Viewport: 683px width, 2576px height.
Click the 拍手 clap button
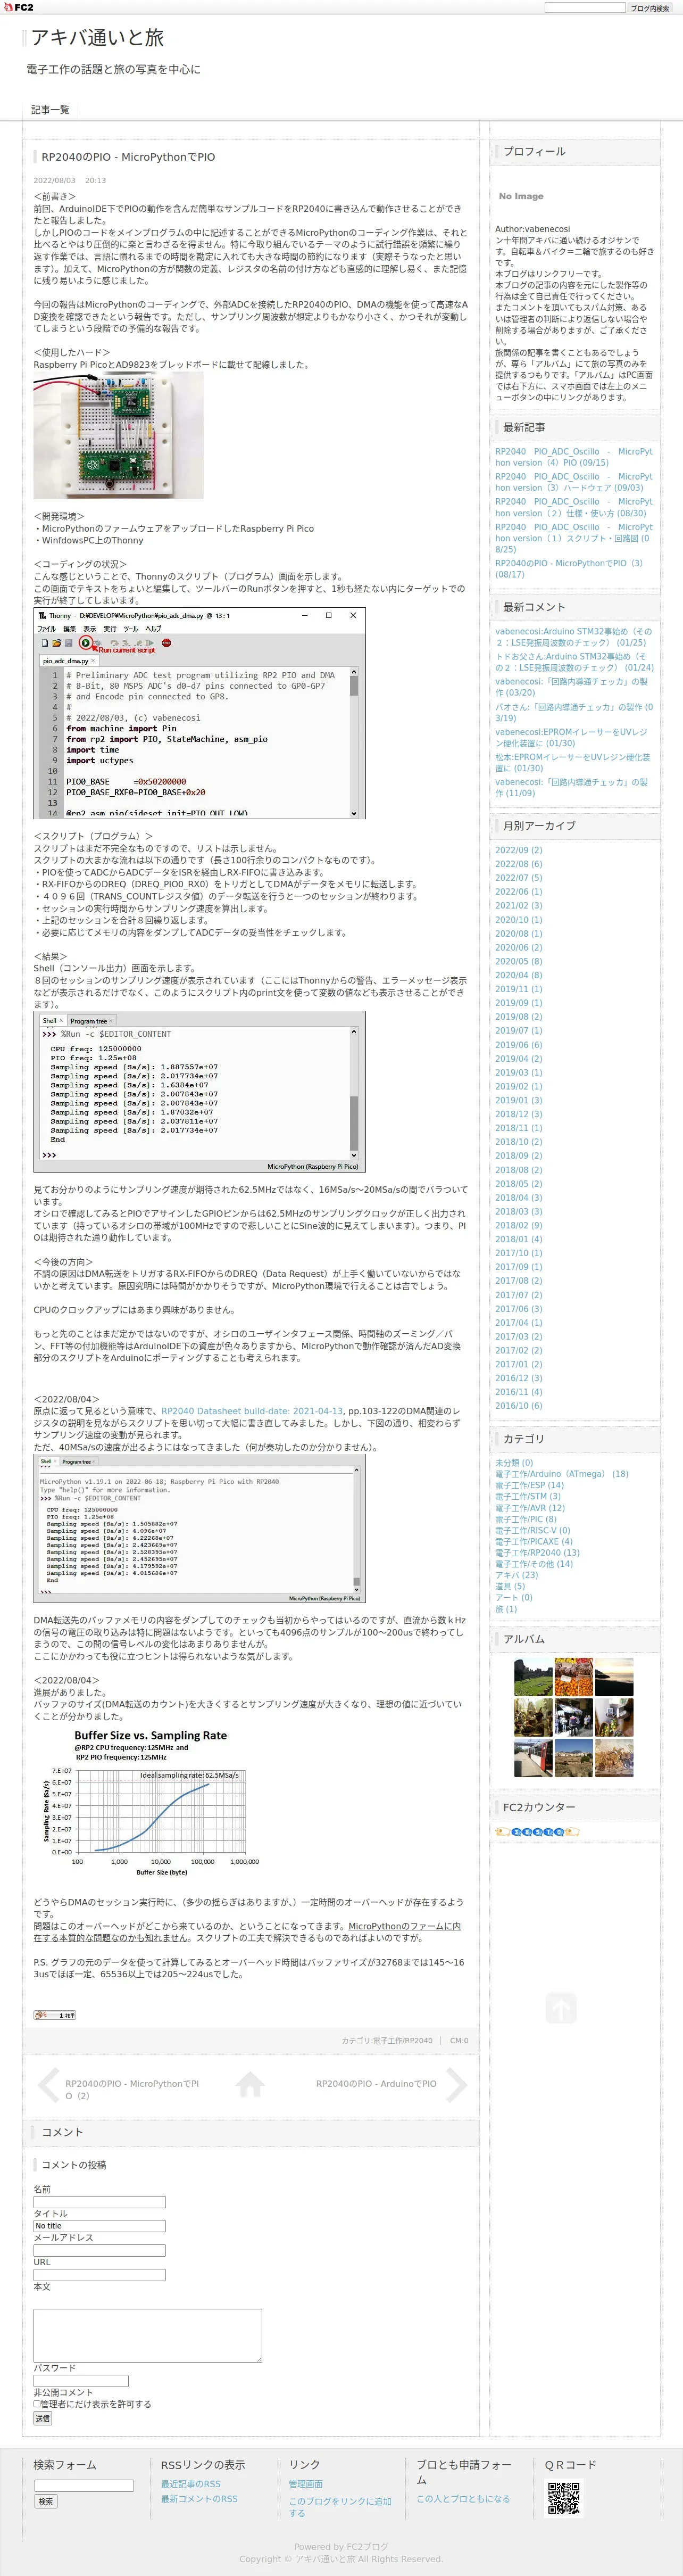coord(55,2015)
